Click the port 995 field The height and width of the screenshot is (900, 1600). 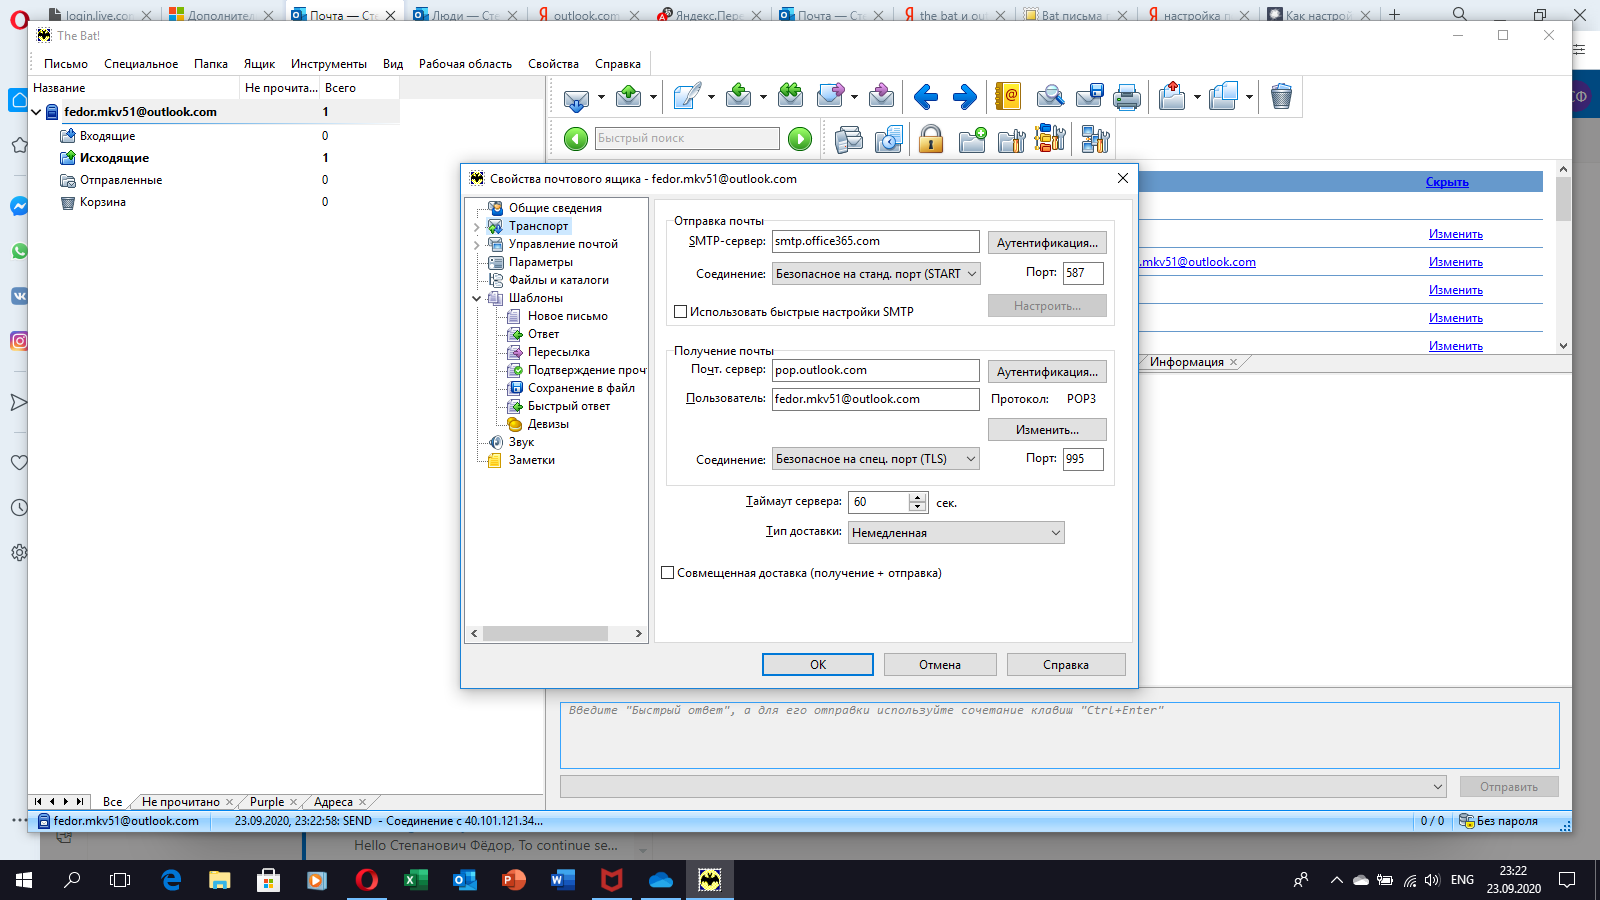click(x=1083, y=459)
